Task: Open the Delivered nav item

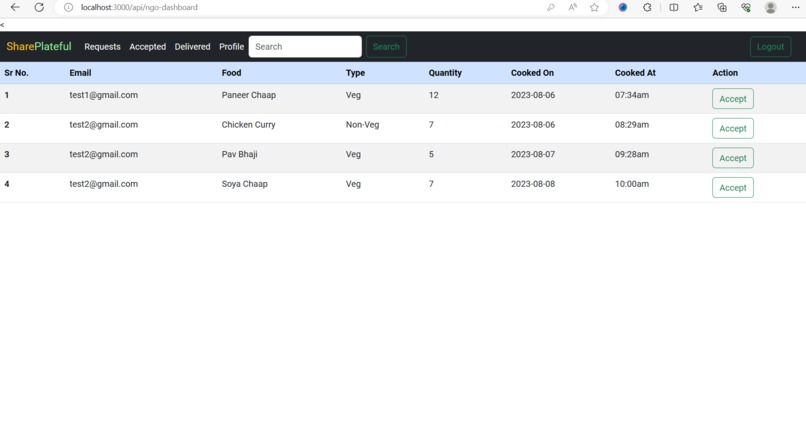Action: click(192, 46)
